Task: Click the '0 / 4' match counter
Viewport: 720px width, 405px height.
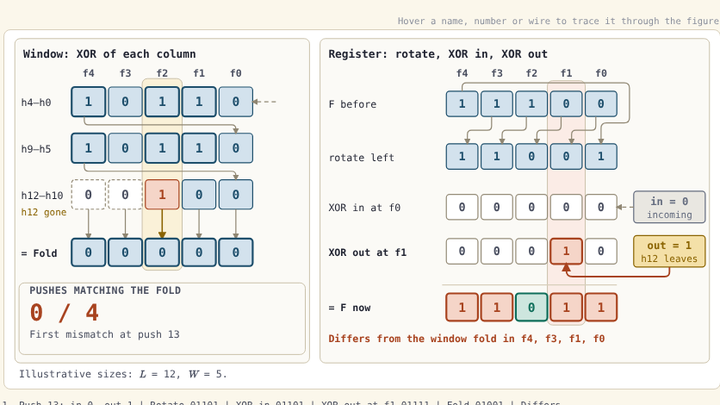Action: tap(64, 313)
